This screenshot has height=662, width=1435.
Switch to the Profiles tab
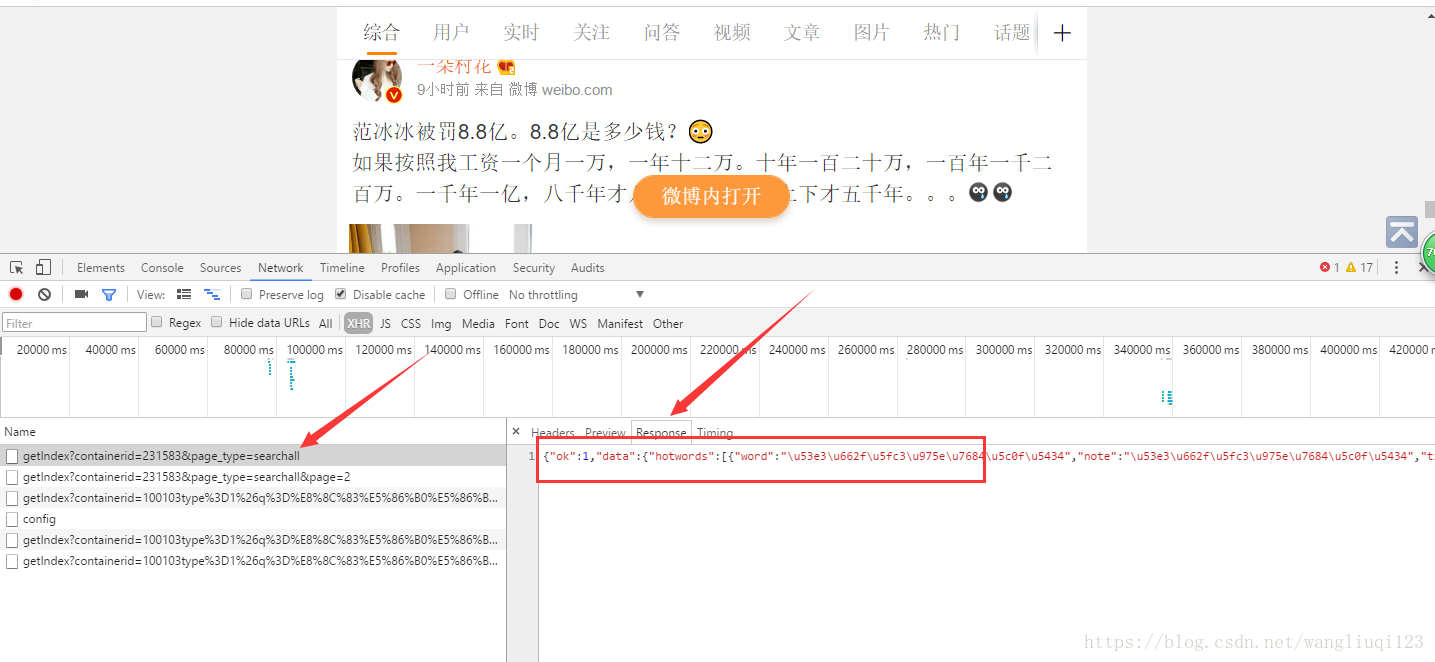click(x=400, y=267)
